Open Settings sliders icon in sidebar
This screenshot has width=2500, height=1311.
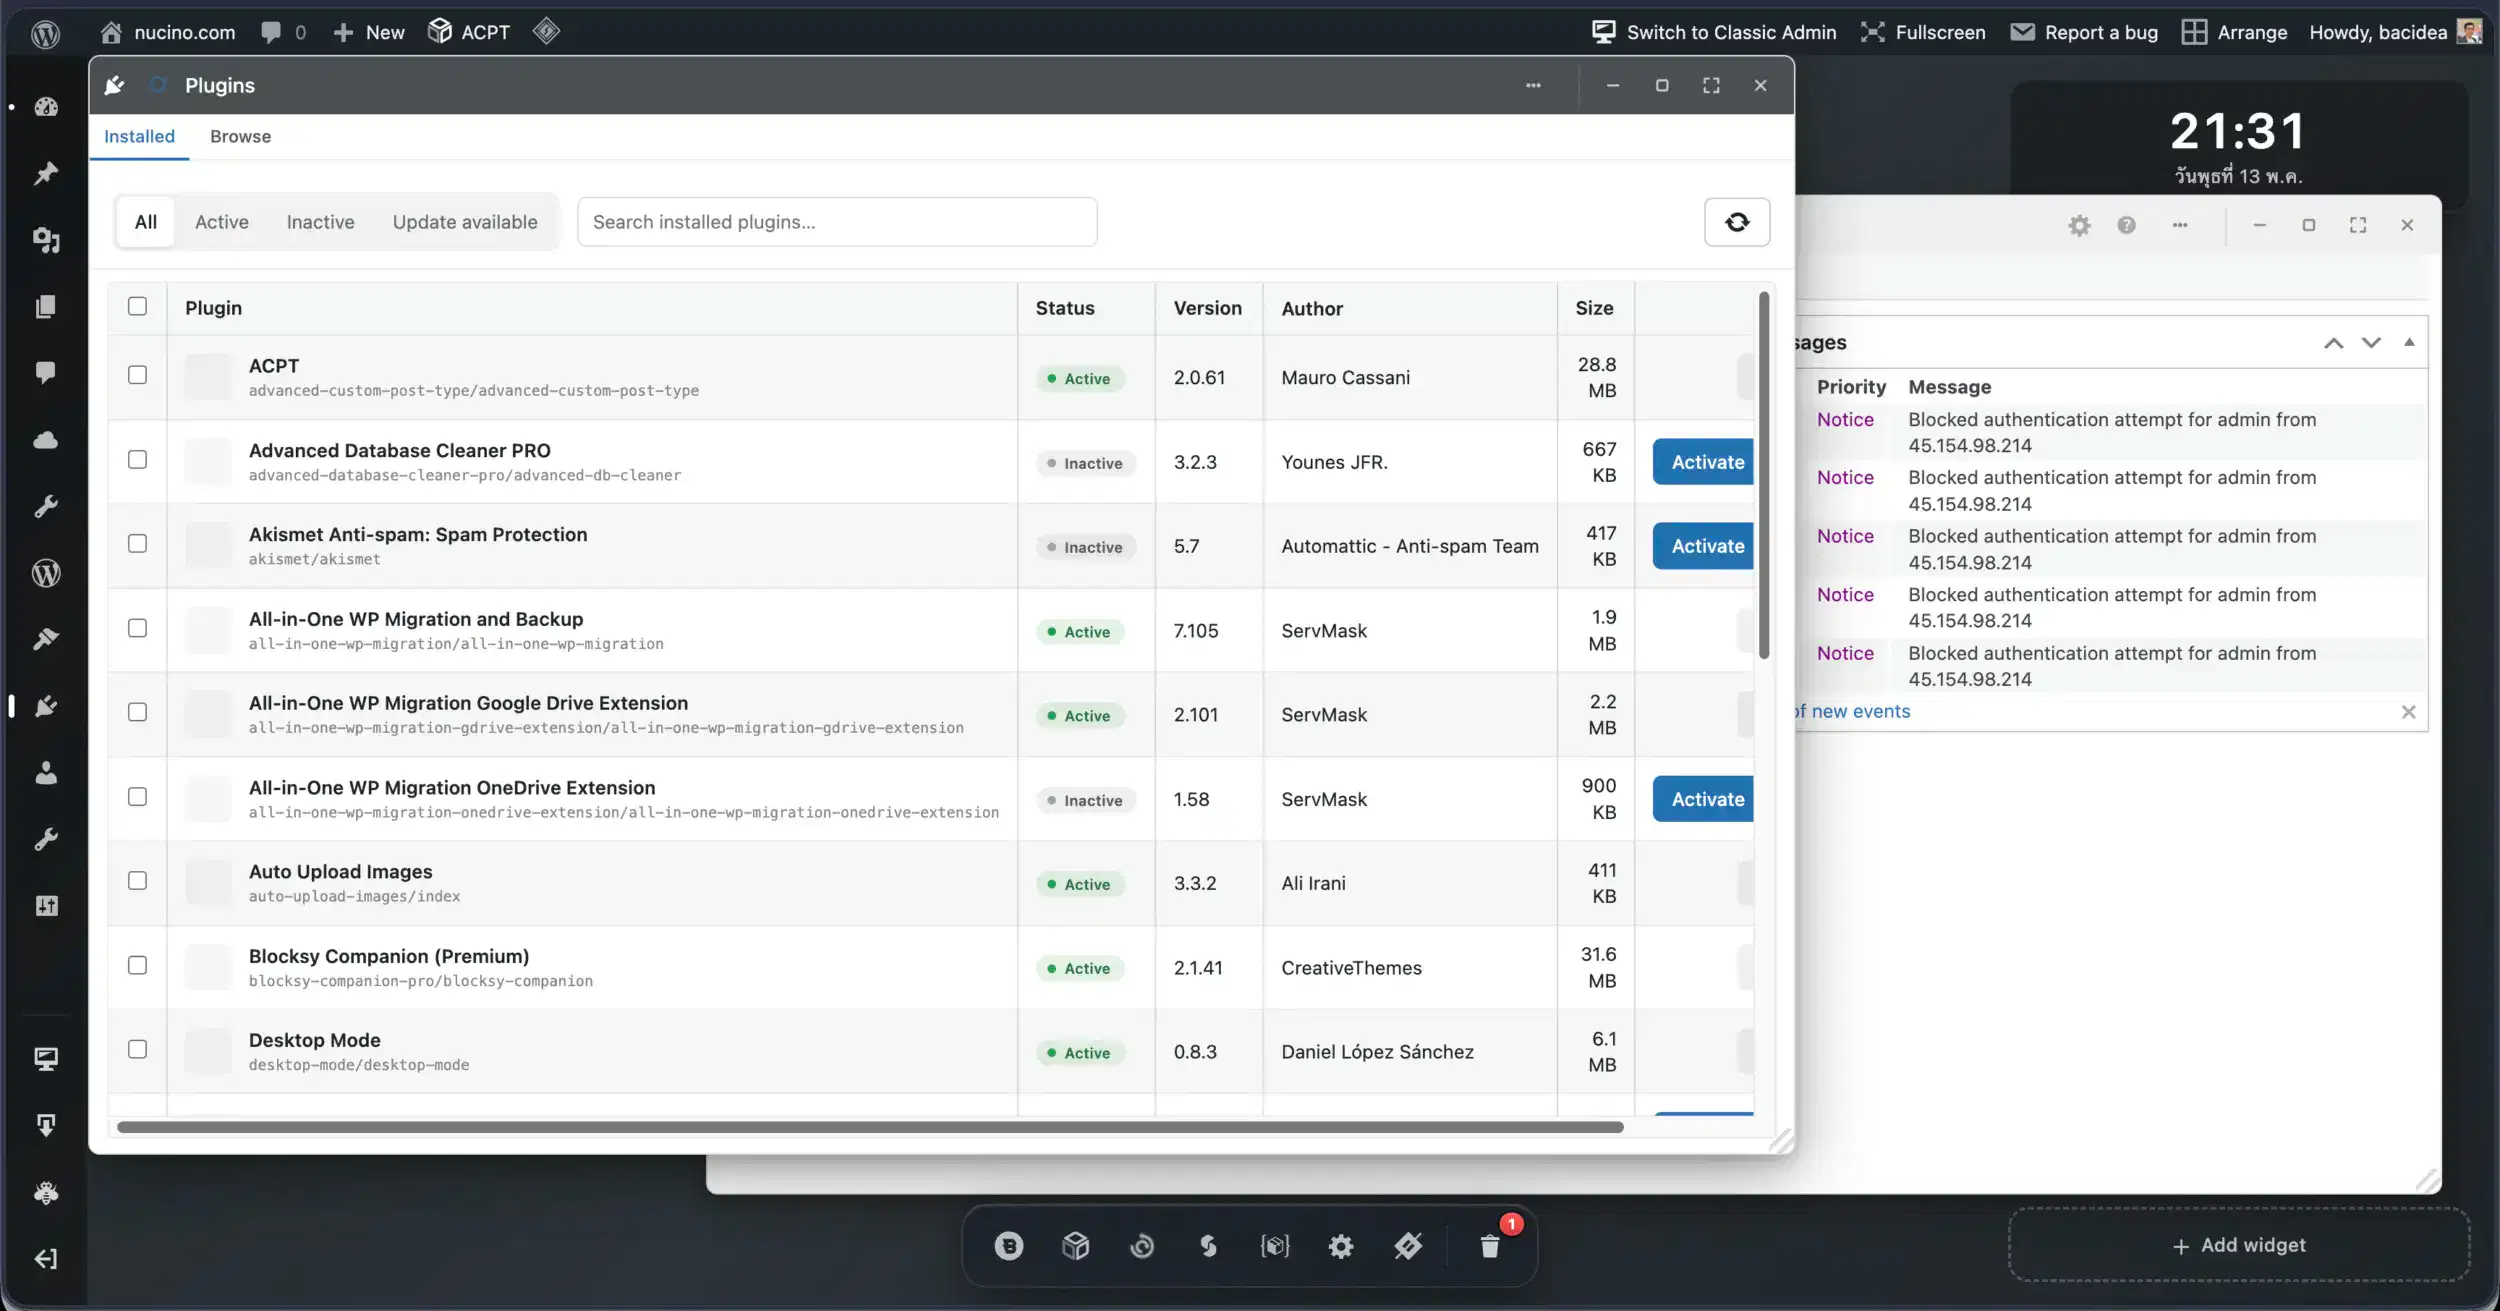coord(46,906)
